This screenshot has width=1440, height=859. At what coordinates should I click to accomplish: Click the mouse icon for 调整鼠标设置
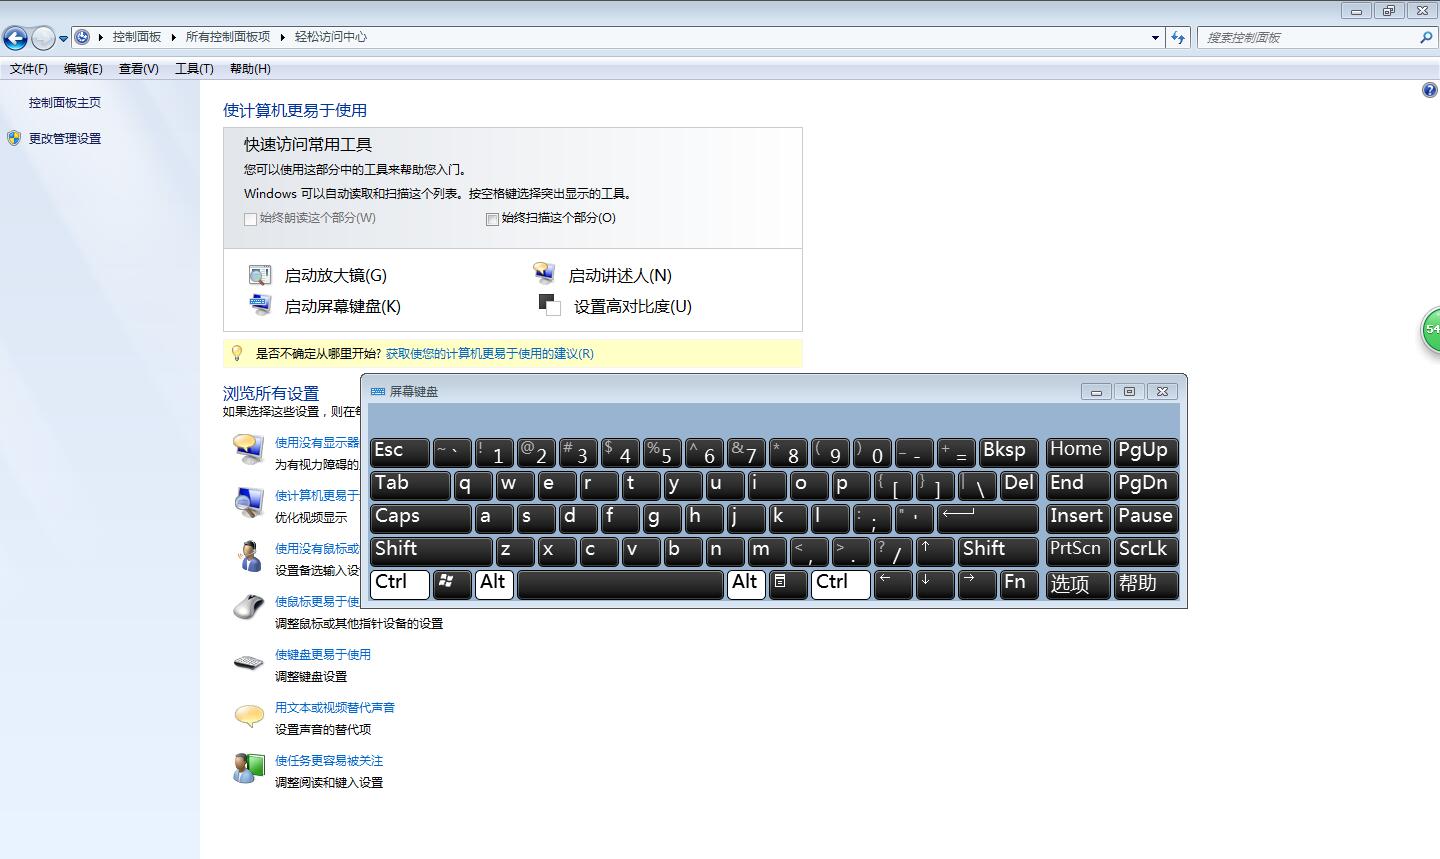[248, 607]
